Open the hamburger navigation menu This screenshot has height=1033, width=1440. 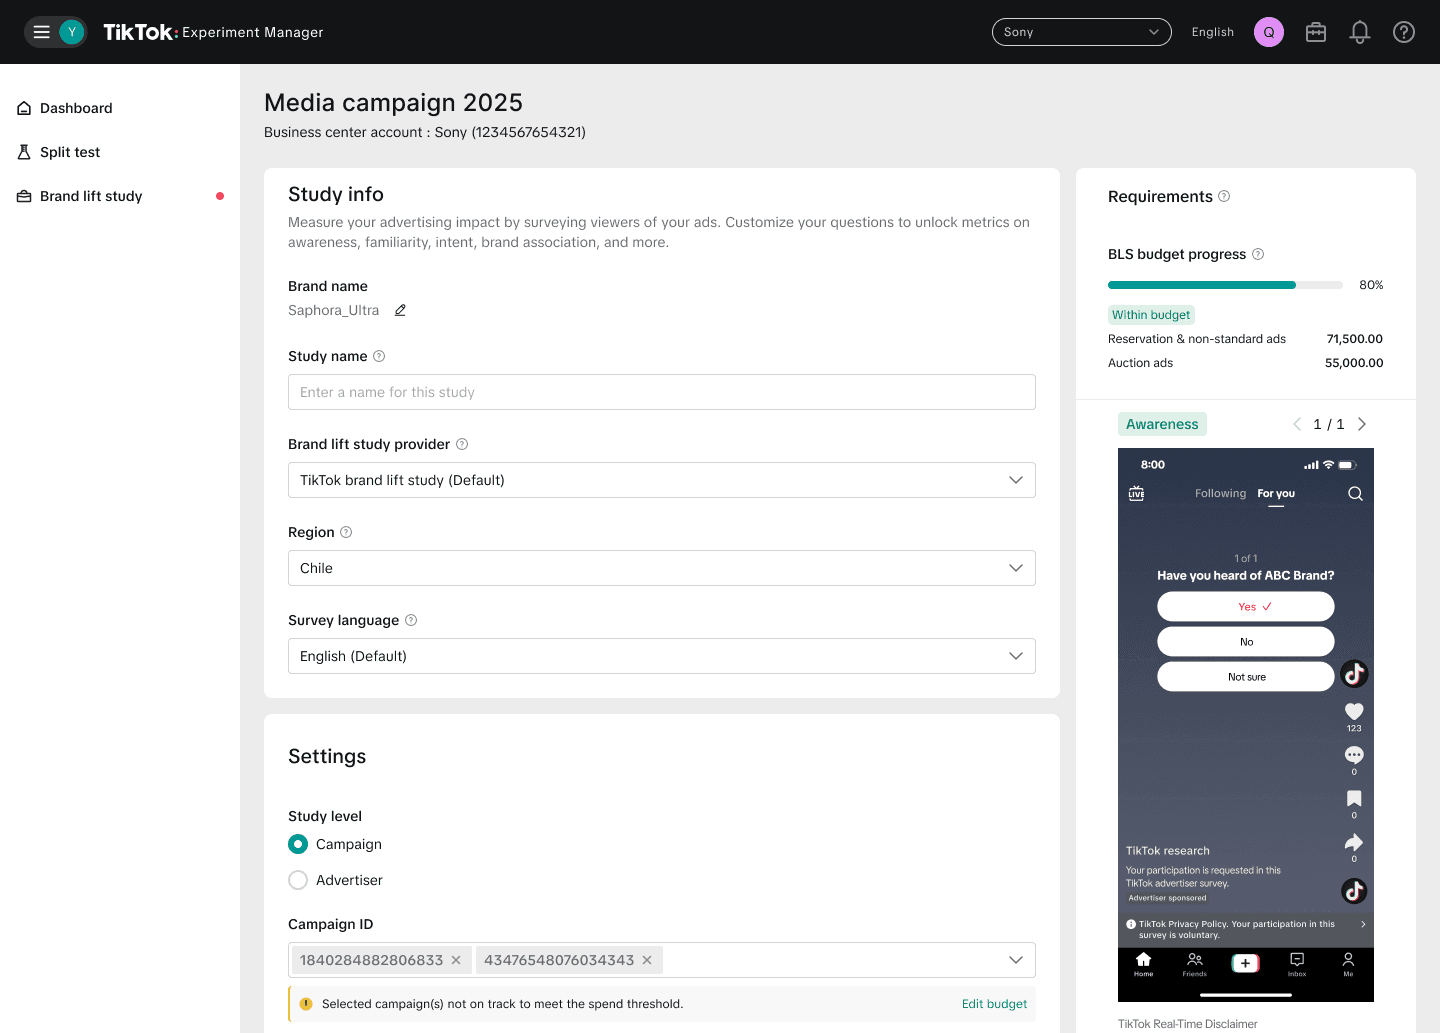click(x=41, y=32)
